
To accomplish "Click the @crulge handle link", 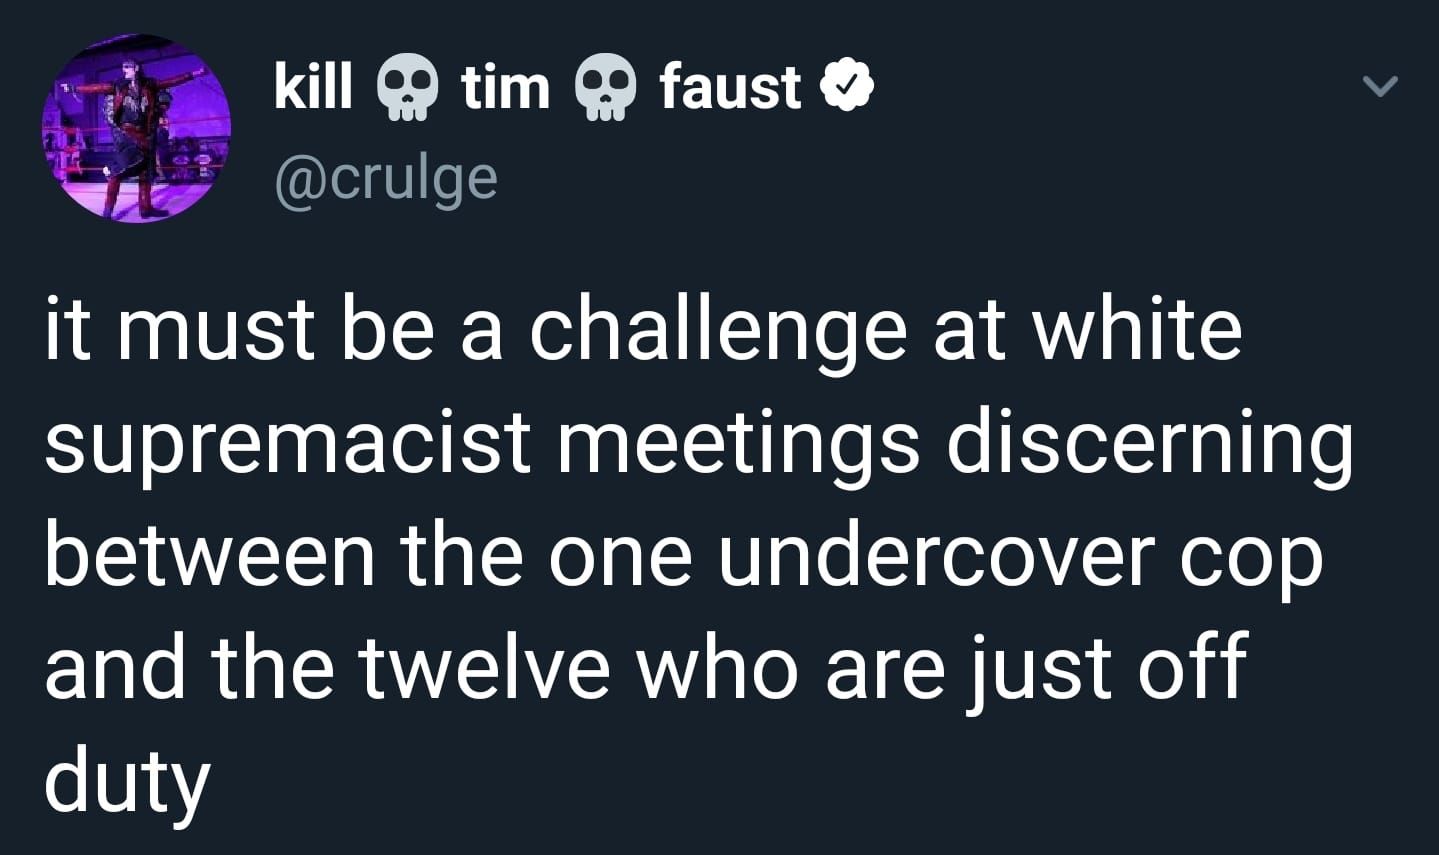I will (x=386, y=178).
